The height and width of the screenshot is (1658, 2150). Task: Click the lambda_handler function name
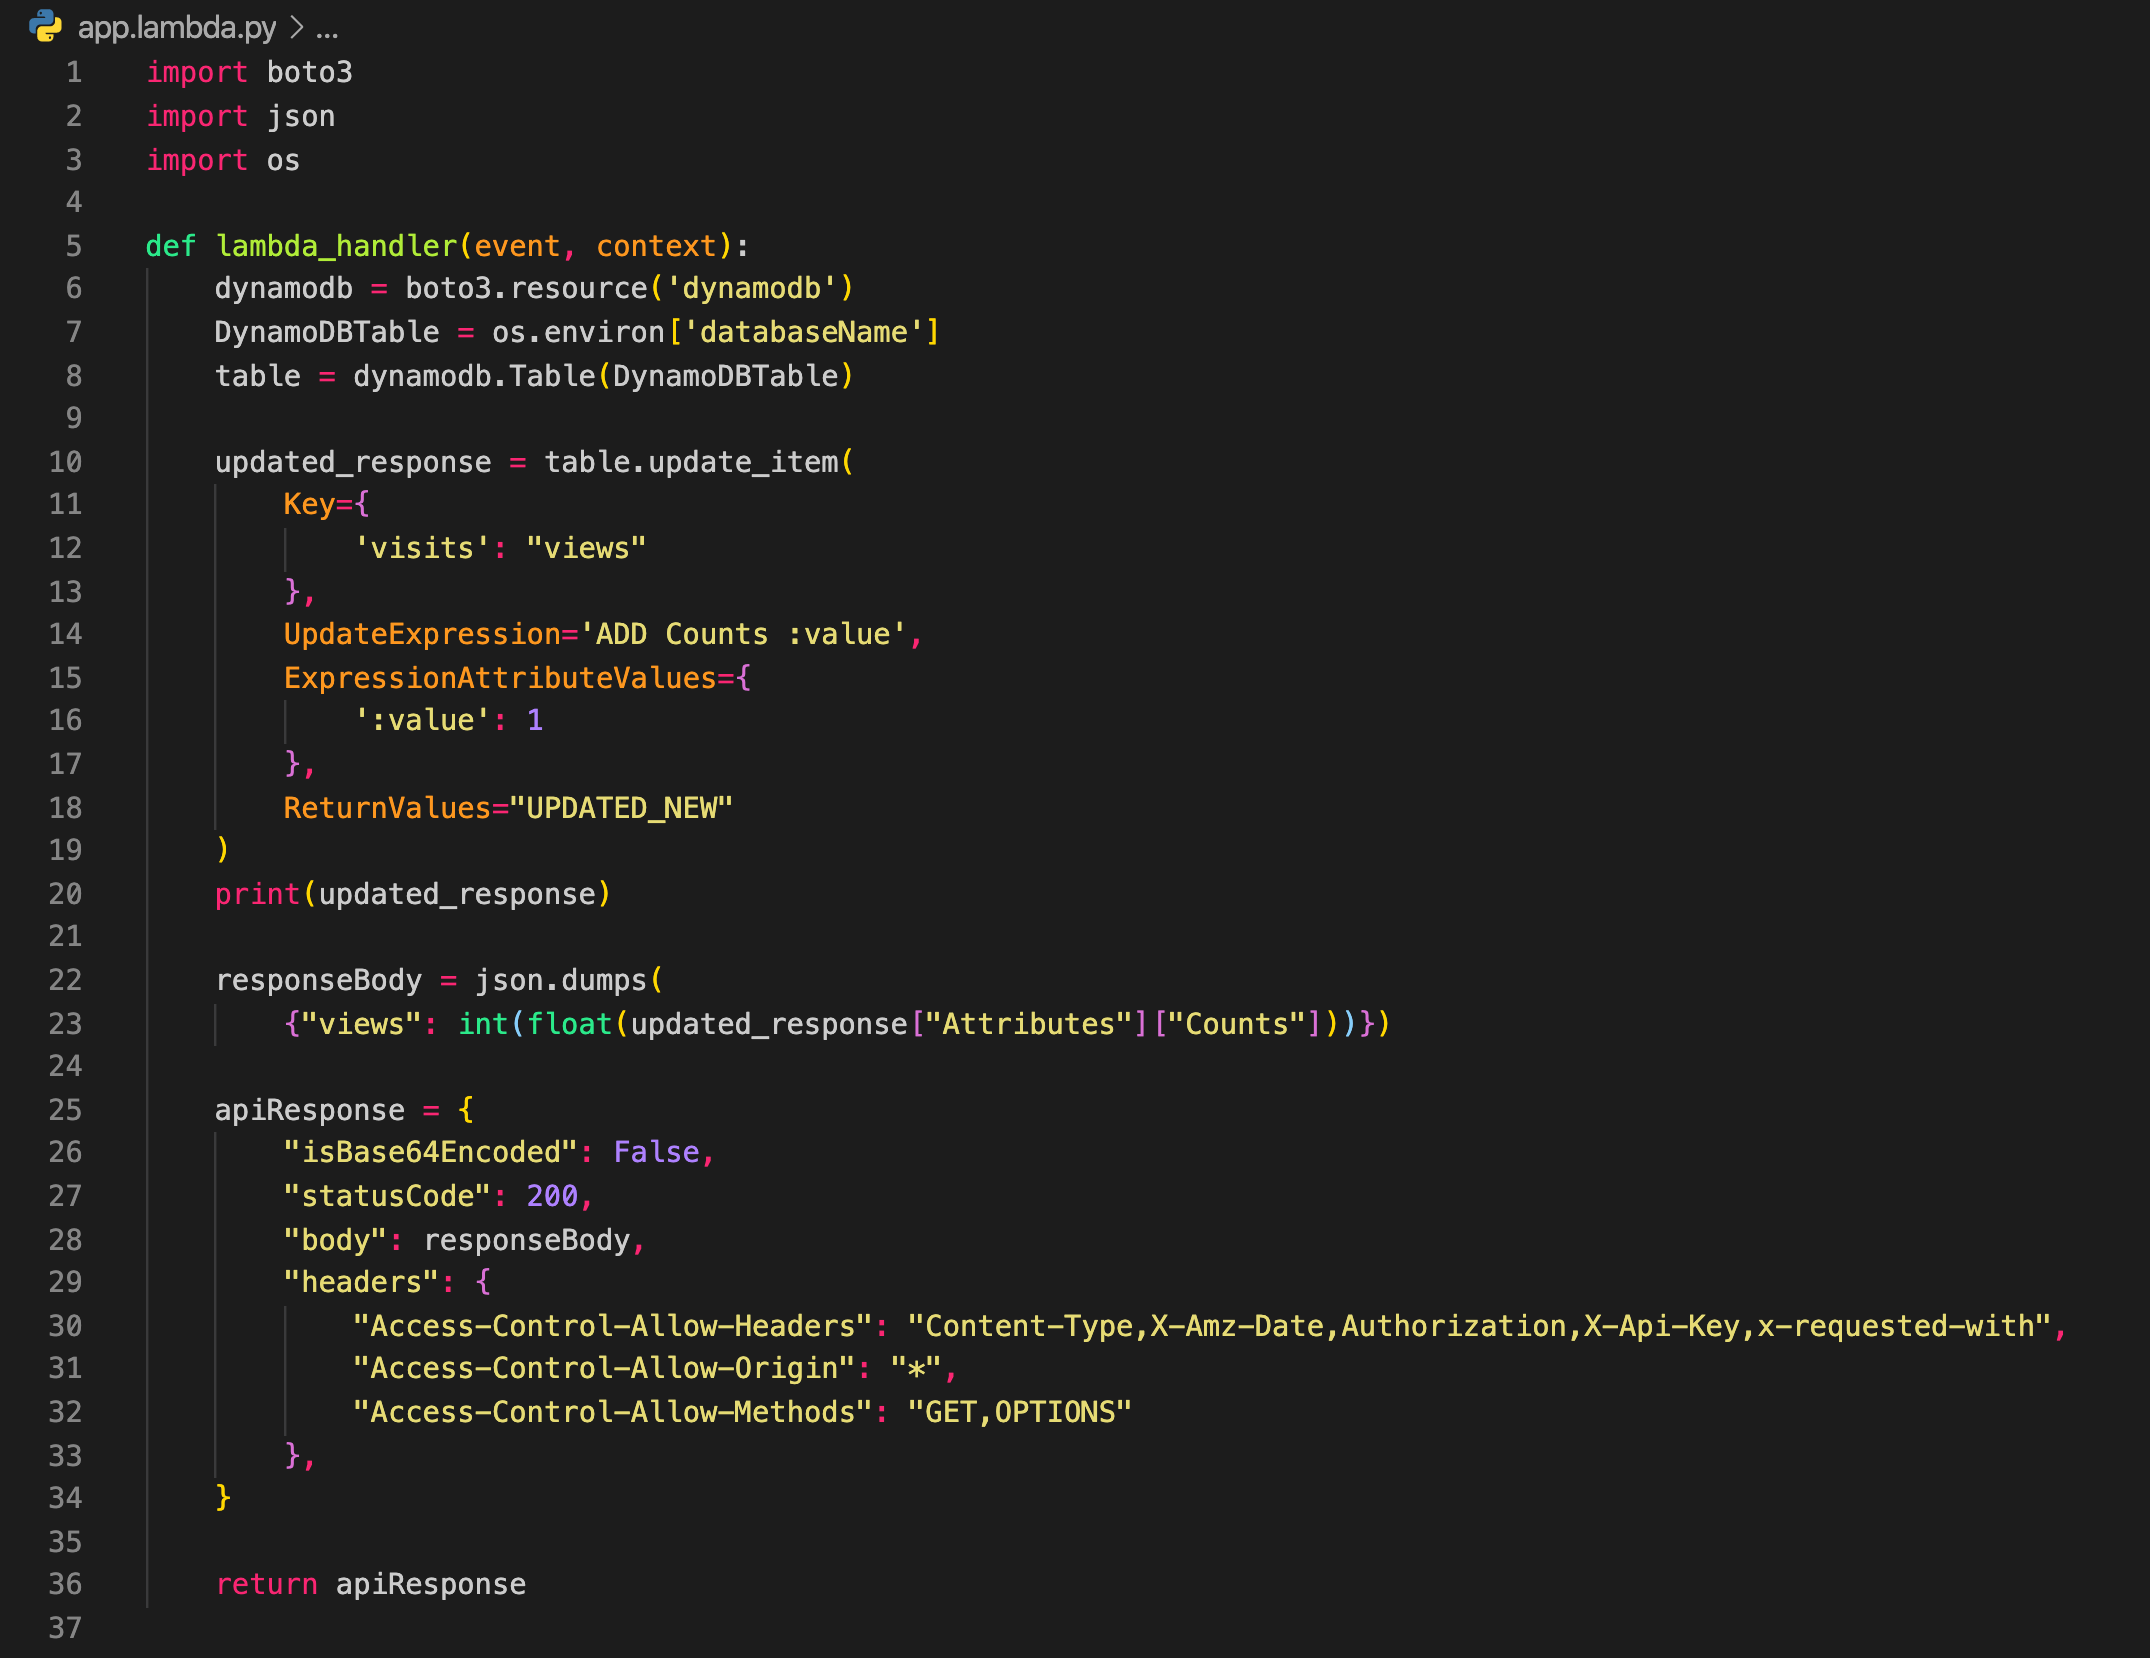tap(337, 246)
